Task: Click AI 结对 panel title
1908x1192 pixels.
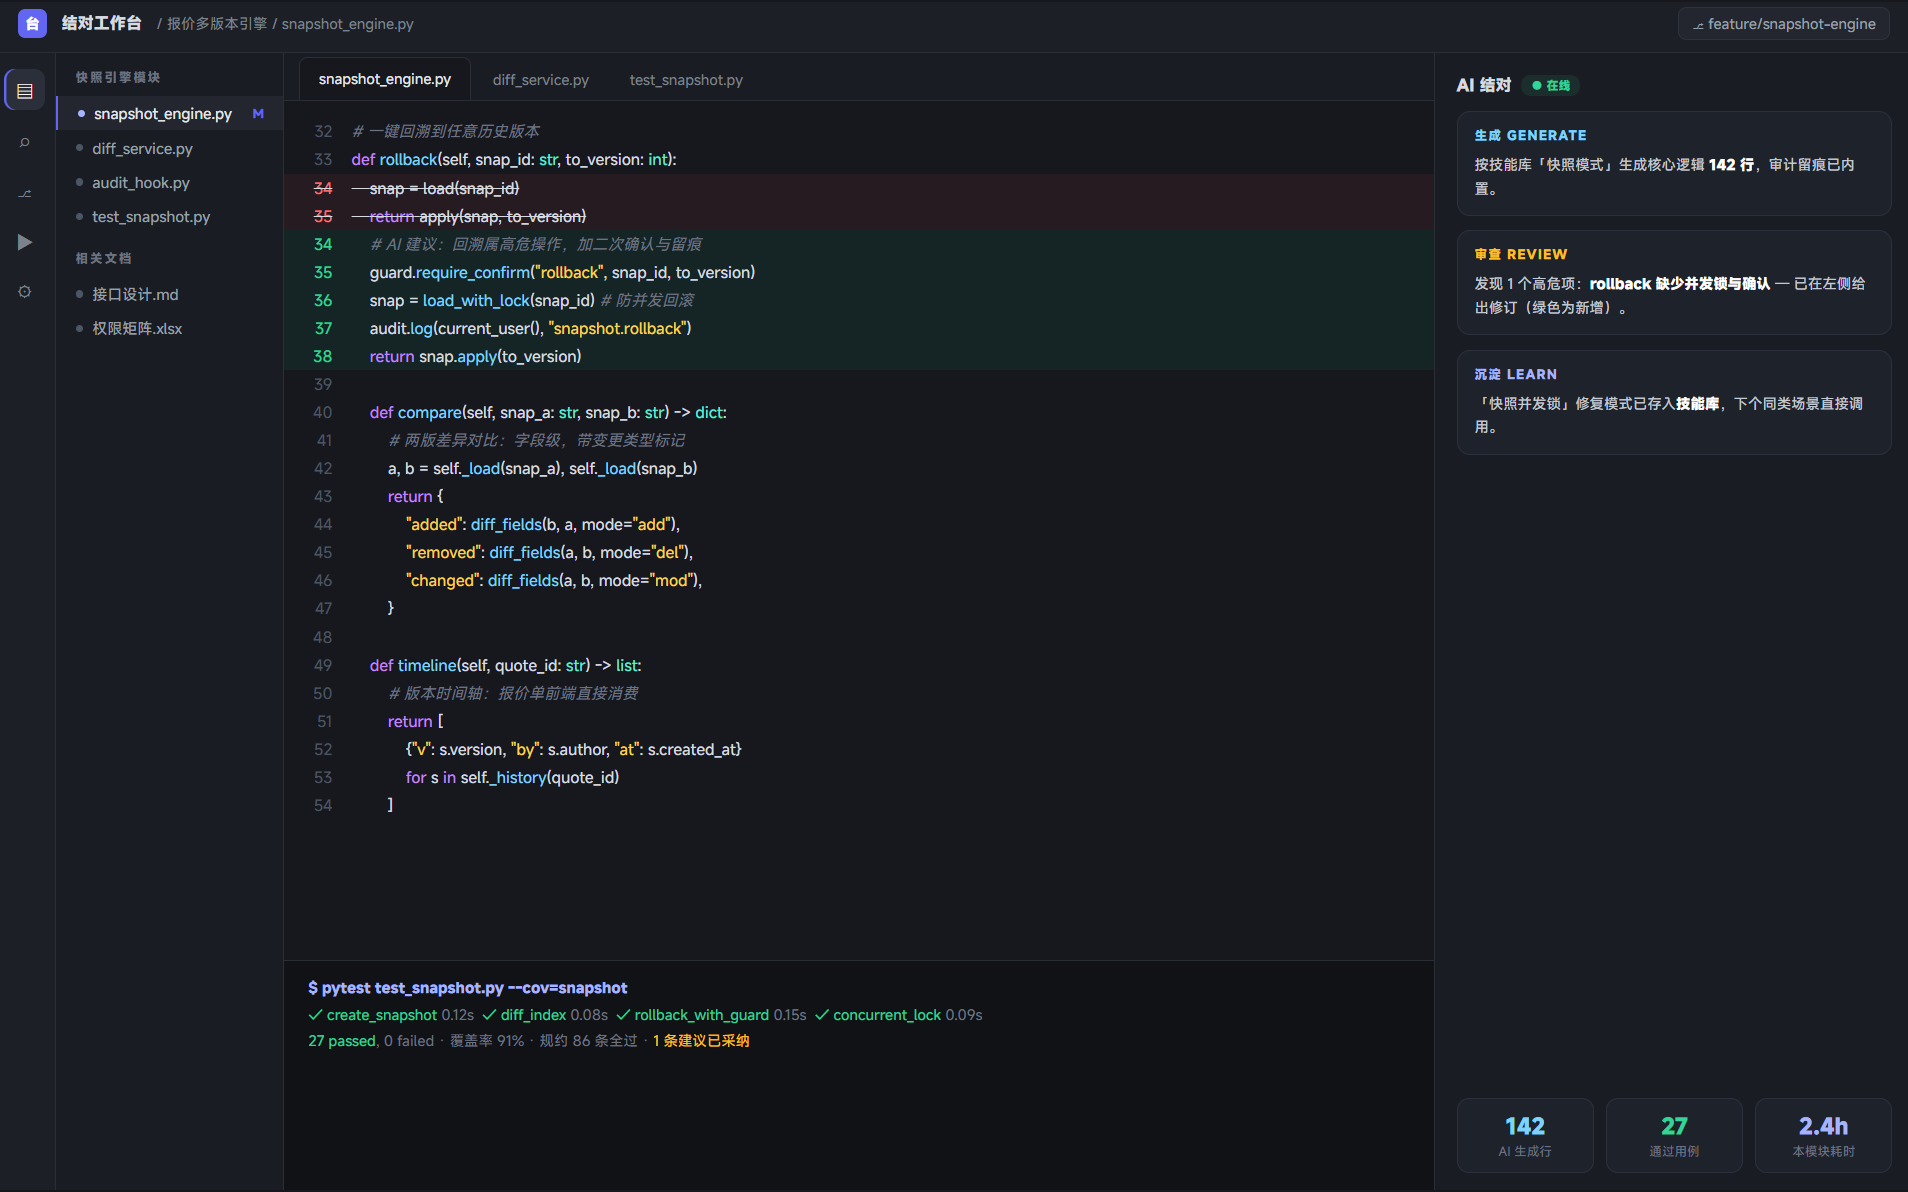Action: click(1483, 85)
